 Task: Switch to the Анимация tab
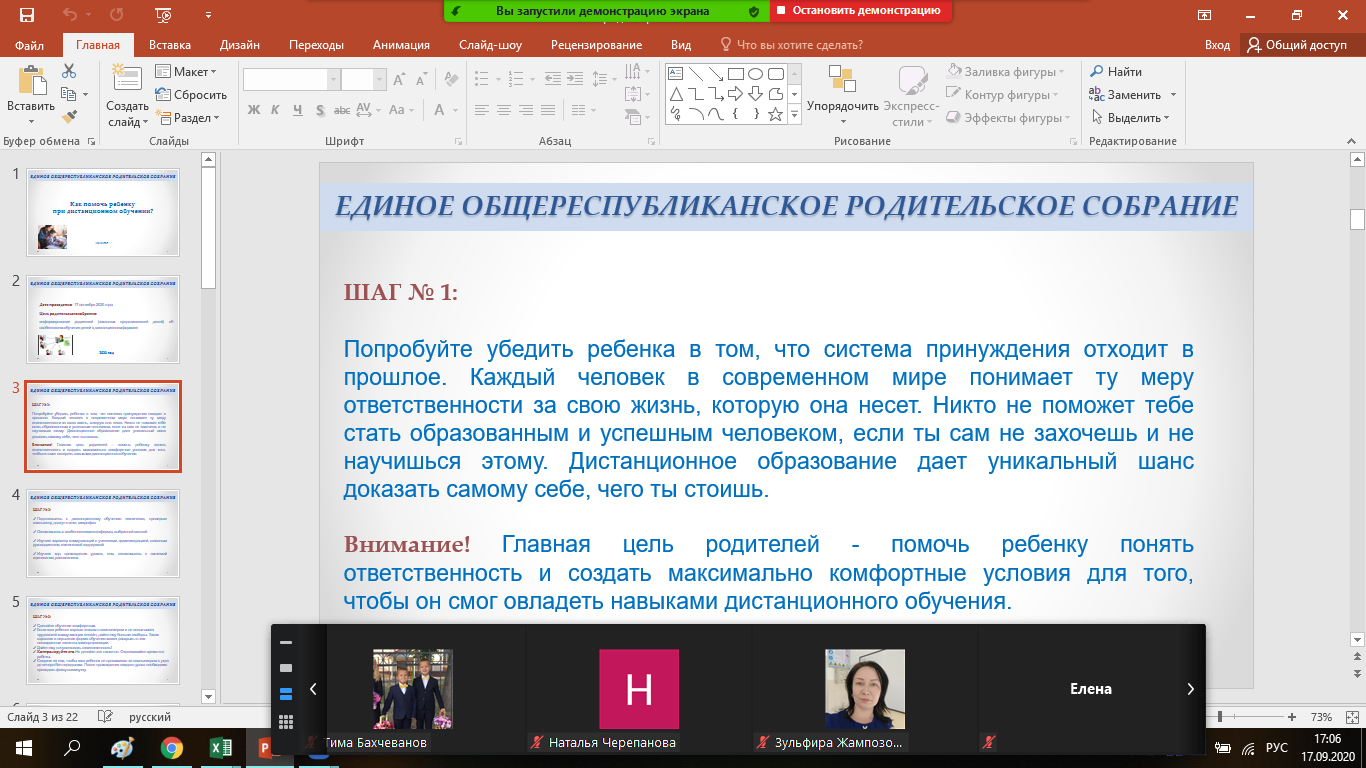[x=401, y=45]
